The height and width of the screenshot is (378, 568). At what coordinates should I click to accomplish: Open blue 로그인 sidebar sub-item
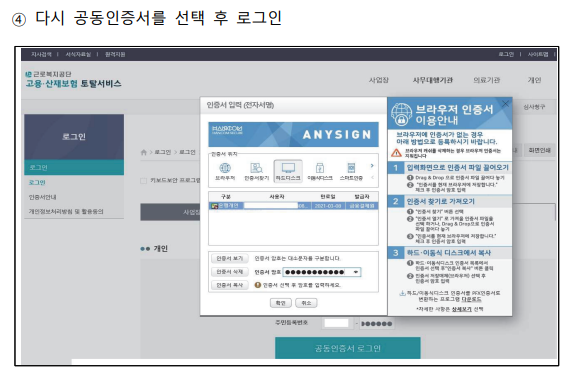pyautogui.click(x=37, y=182)
